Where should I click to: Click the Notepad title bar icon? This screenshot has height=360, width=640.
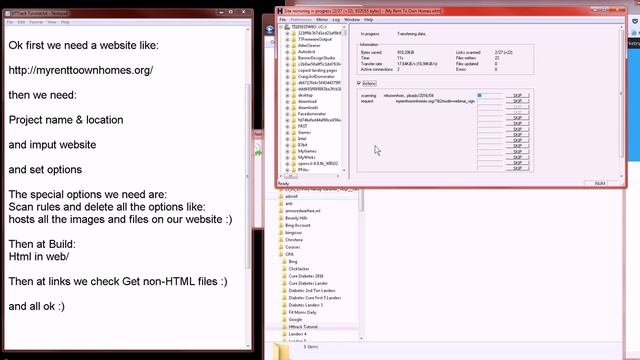tap(8, 13)
